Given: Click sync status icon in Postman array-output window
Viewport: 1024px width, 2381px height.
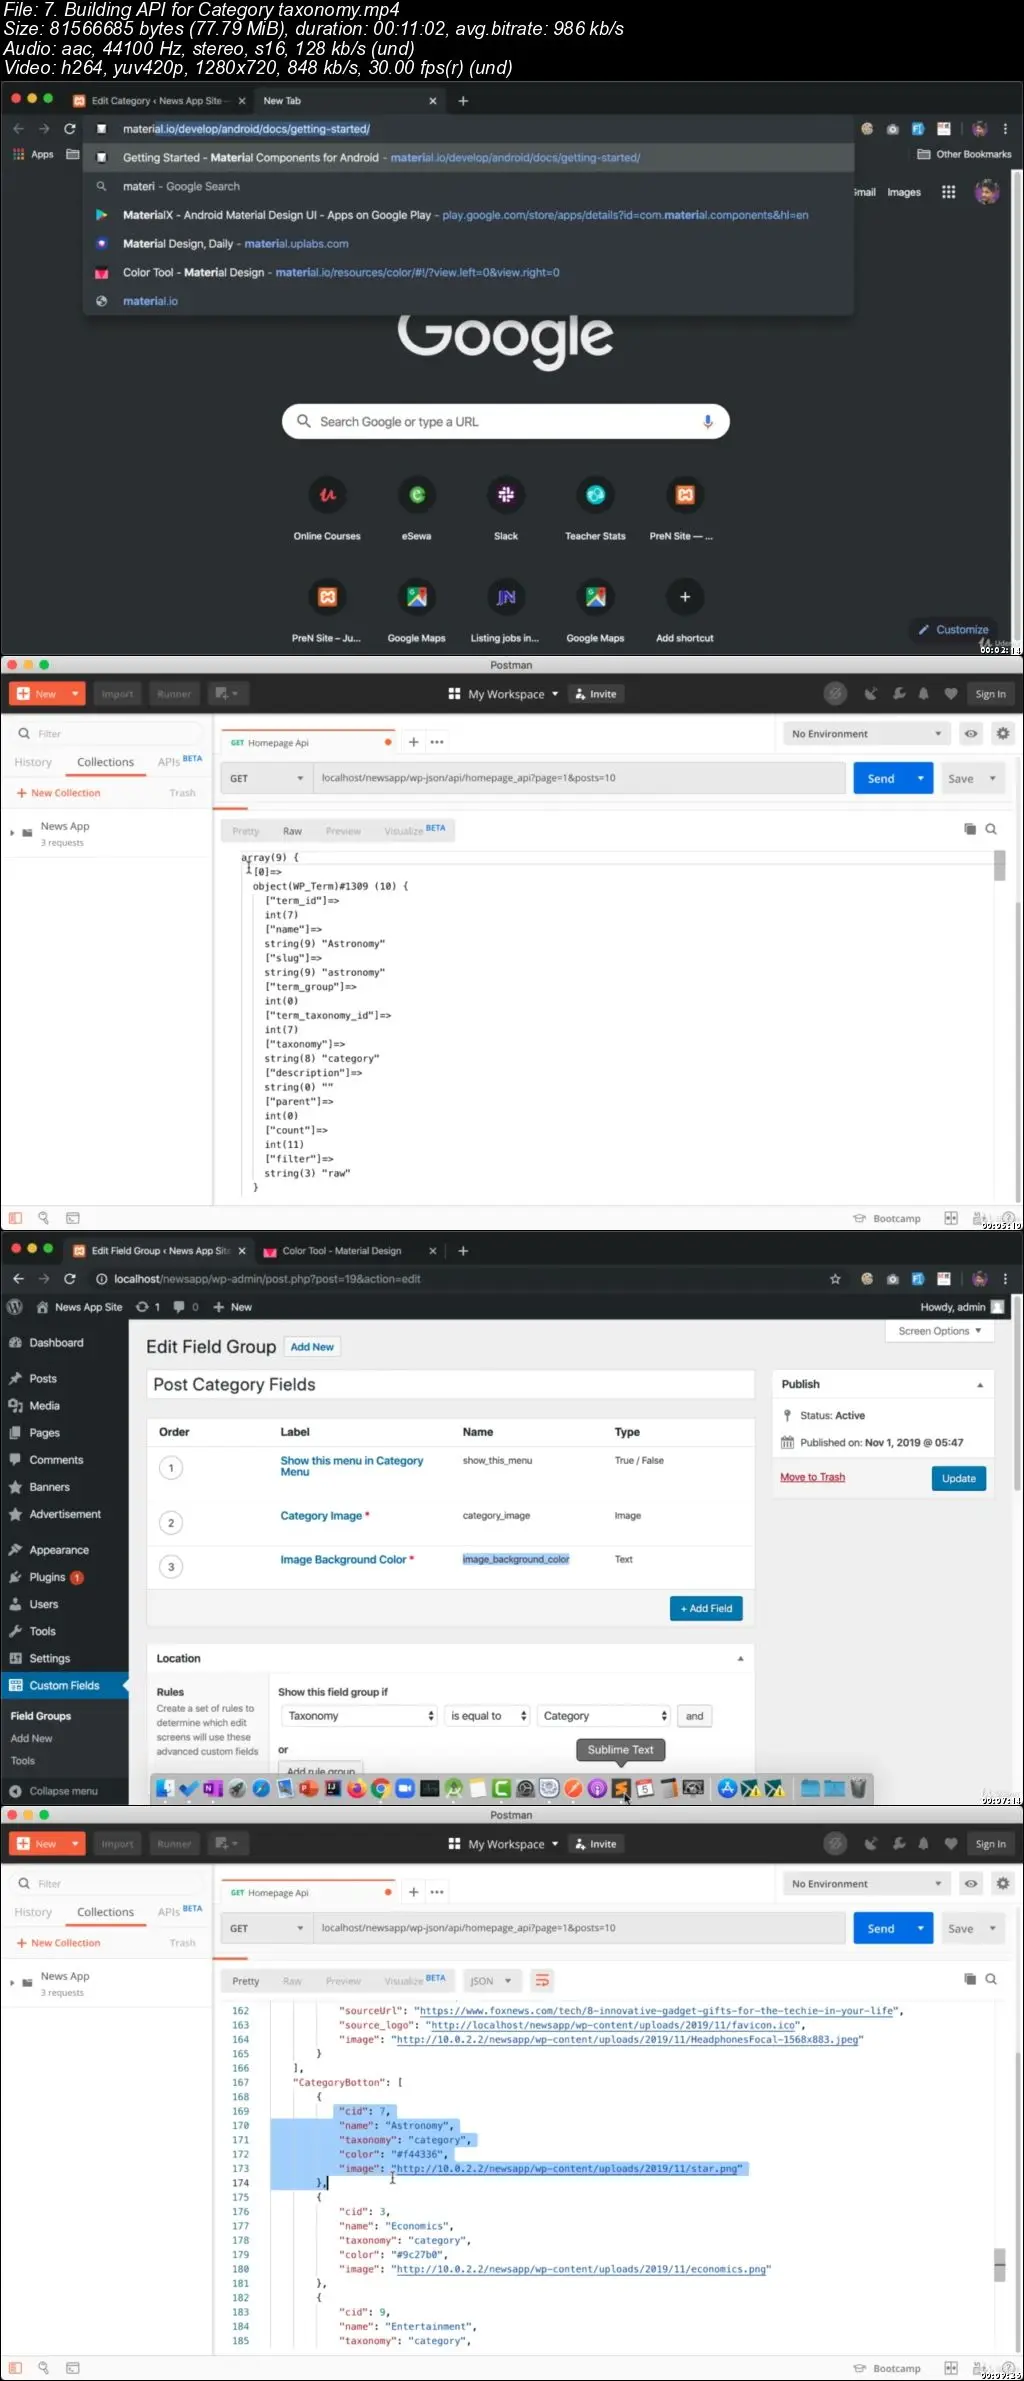Looking at the screenshot, I should [x=835, y=694].
